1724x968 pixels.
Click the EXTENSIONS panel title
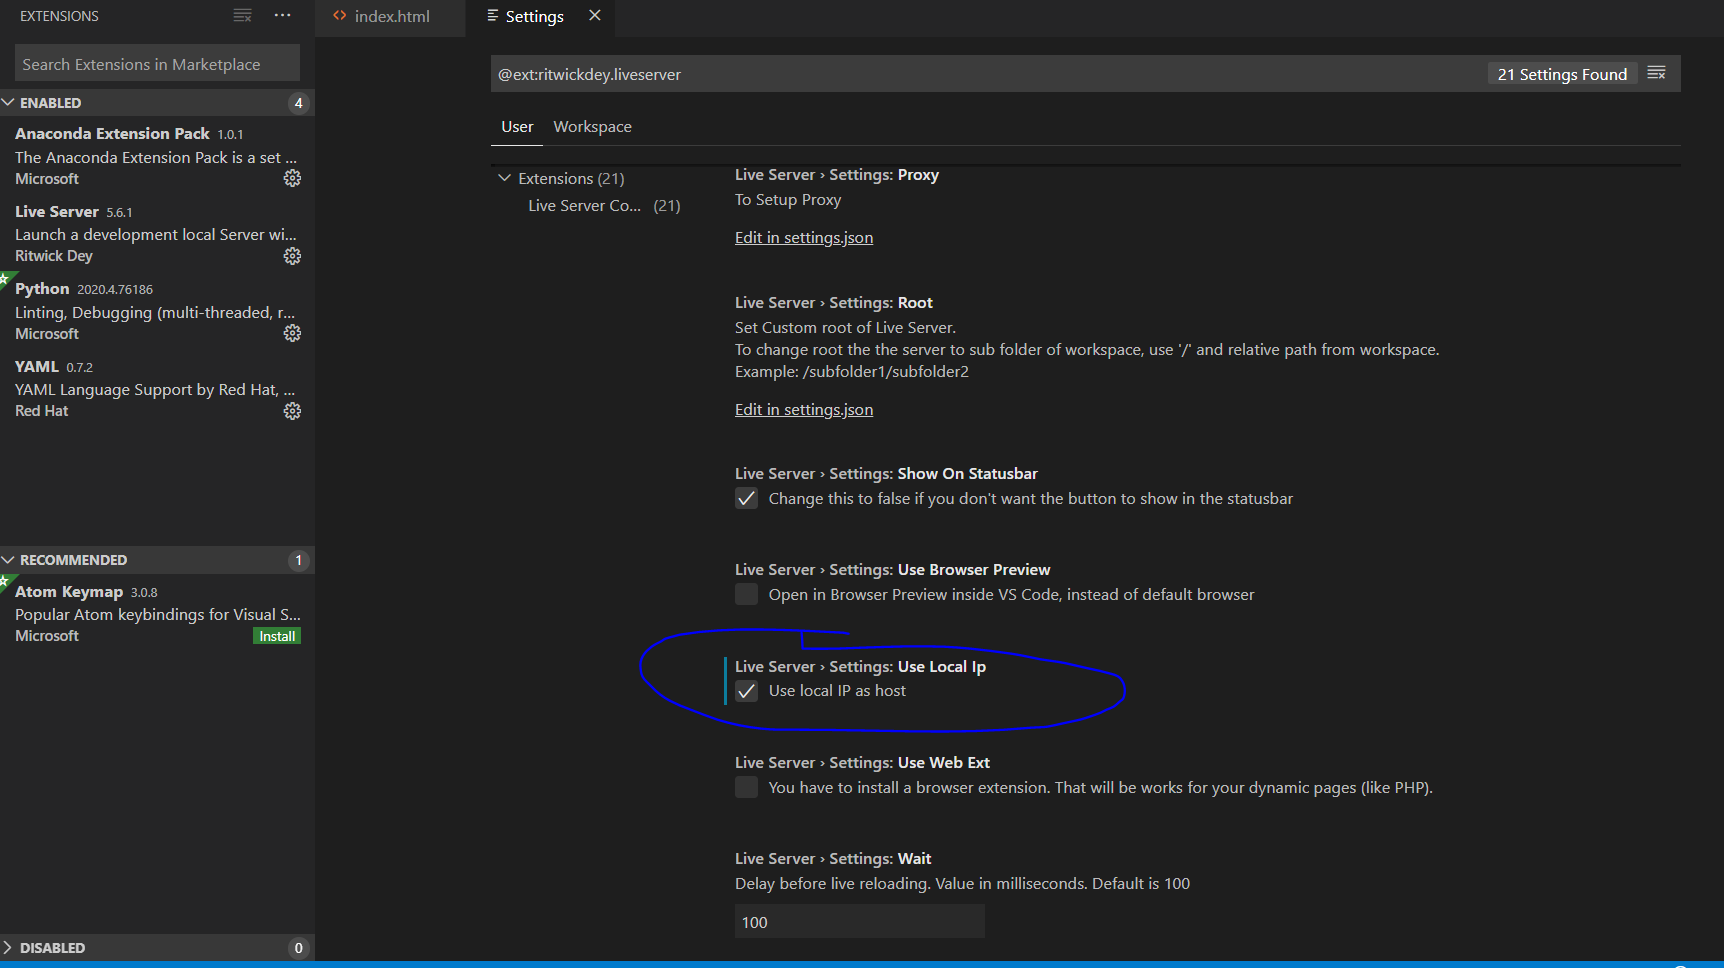pyautogui.click(x=59, y=16)
